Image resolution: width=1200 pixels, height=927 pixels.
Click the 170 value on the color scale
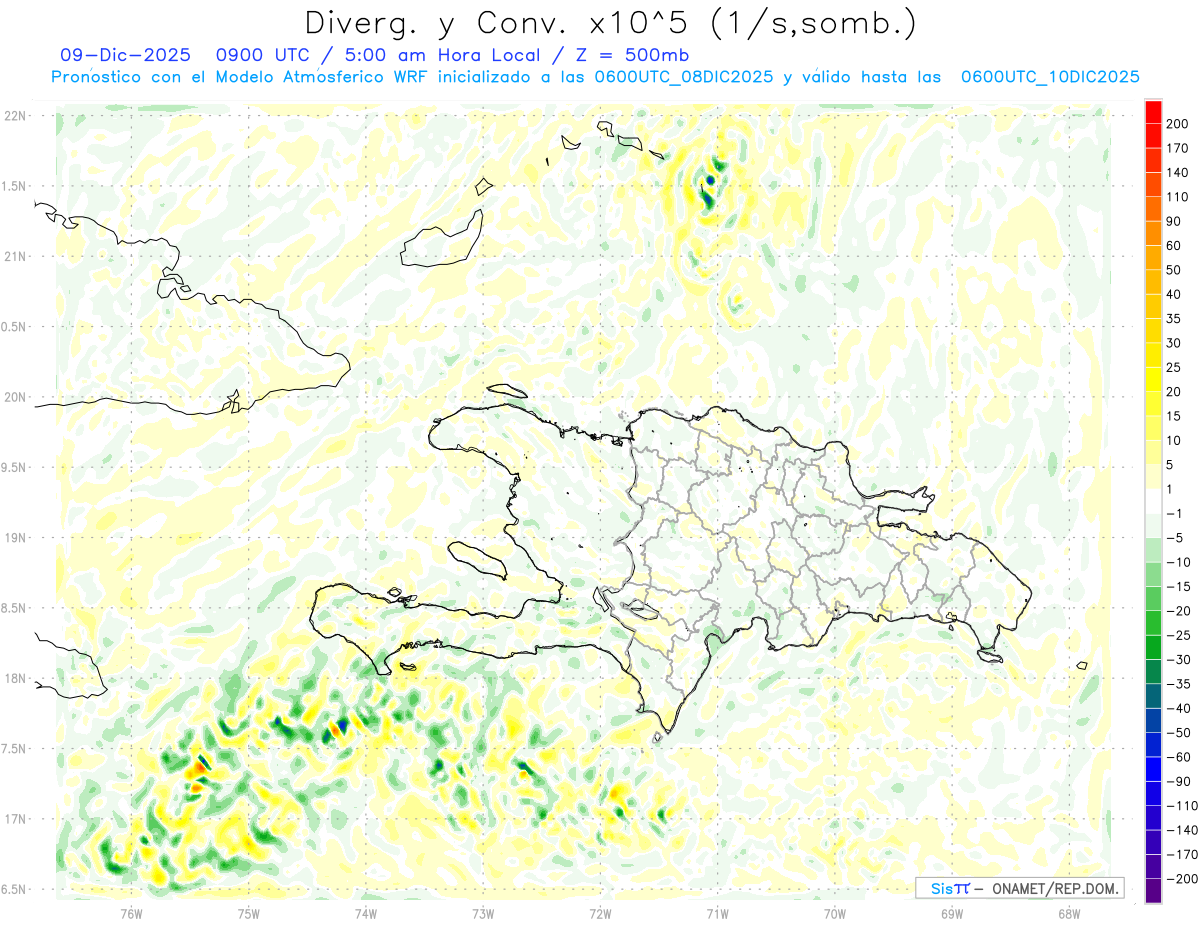[x=1178, y=148]
